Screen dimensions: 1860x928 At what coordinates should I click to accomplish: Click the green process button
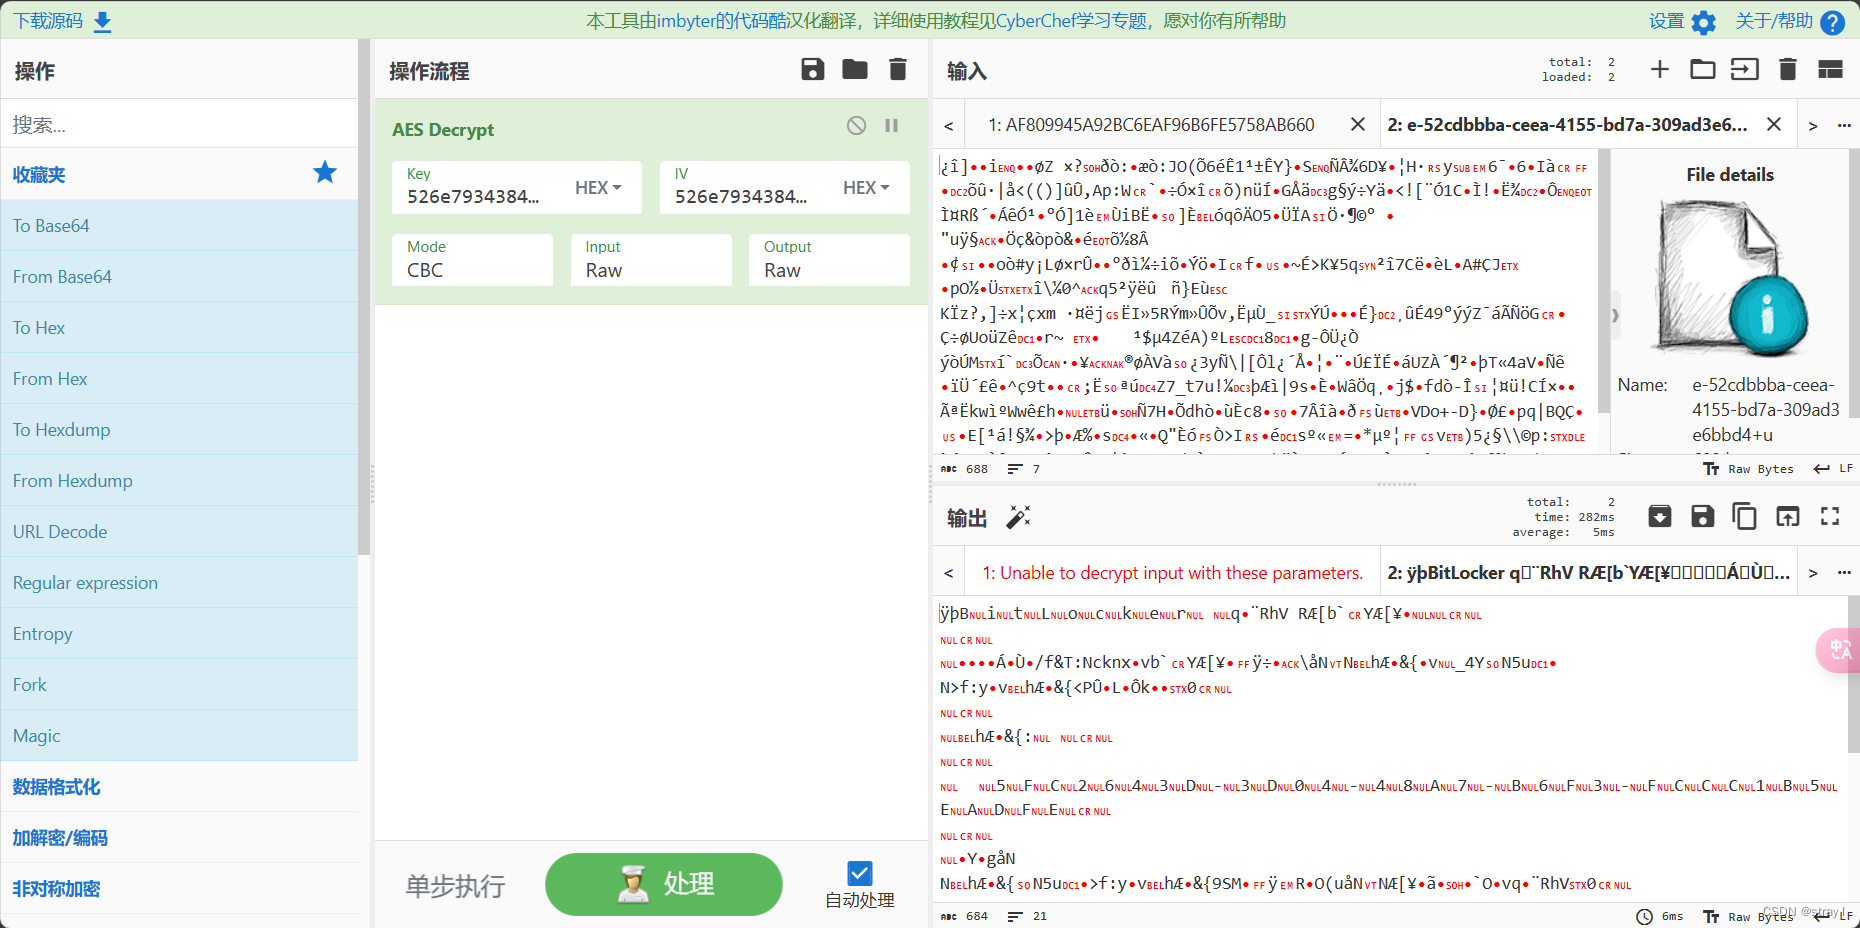[x=664, y=884]
